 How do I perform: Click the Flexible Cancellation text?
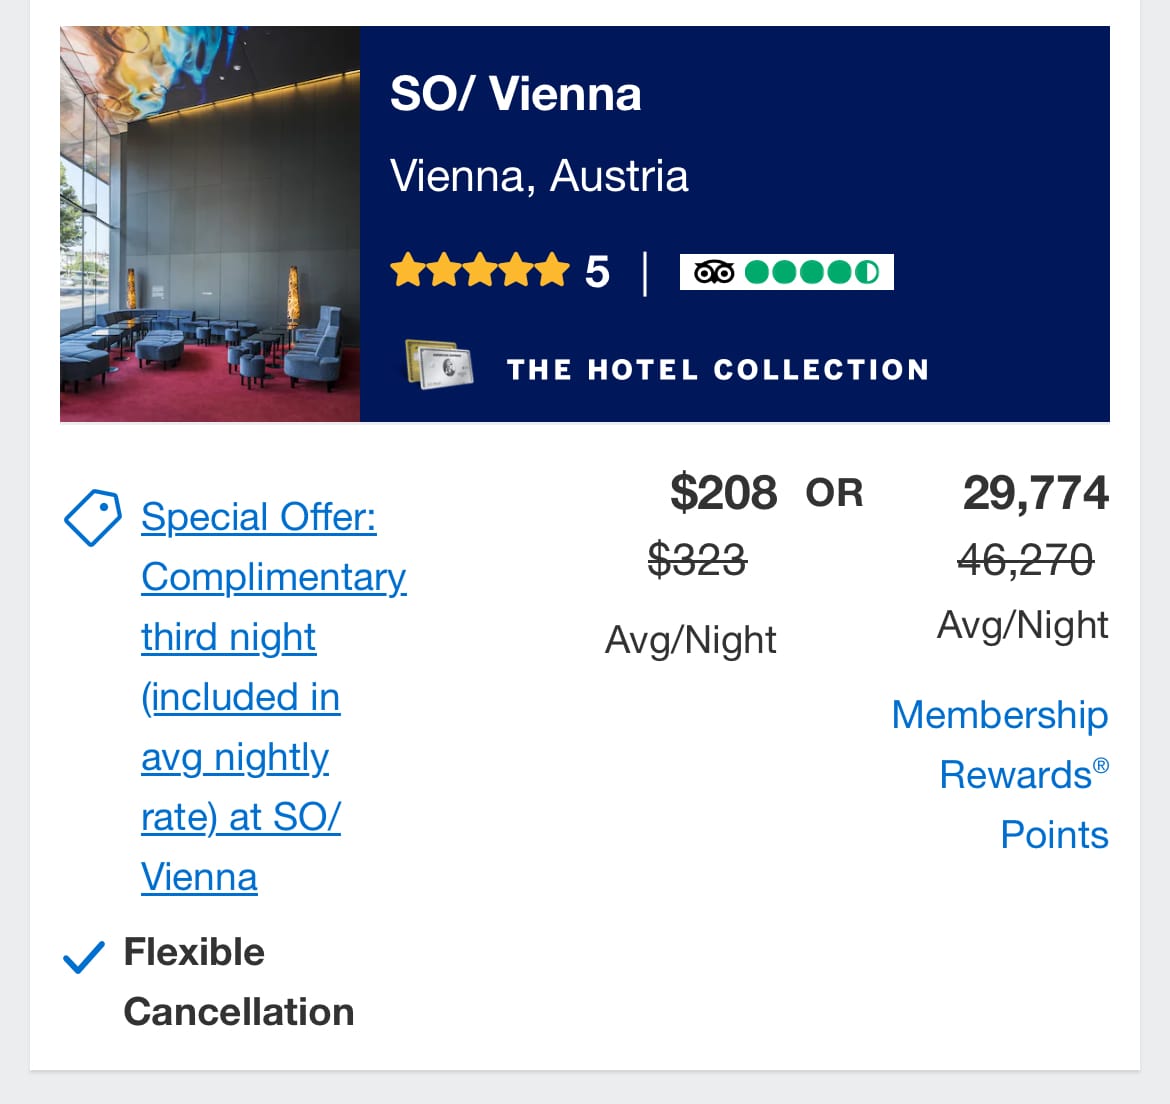click(238, 981)
